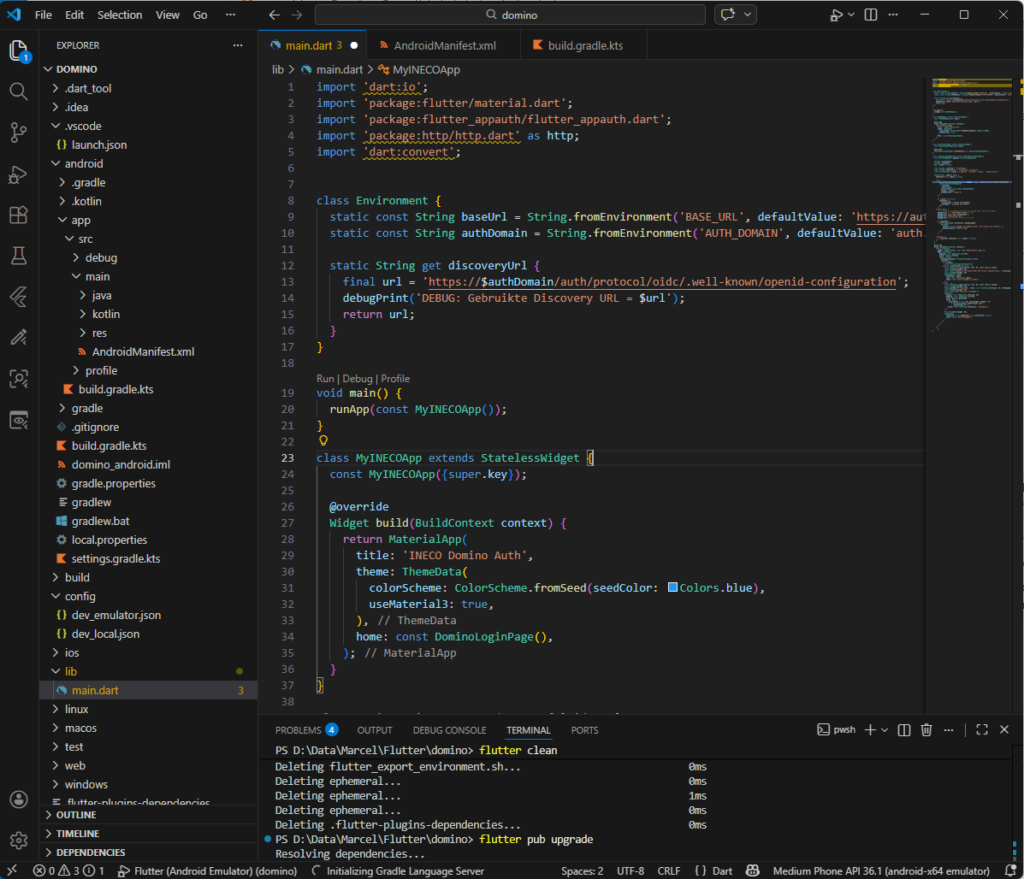
Task: Open the Extensions view
Action: point(18,215)
